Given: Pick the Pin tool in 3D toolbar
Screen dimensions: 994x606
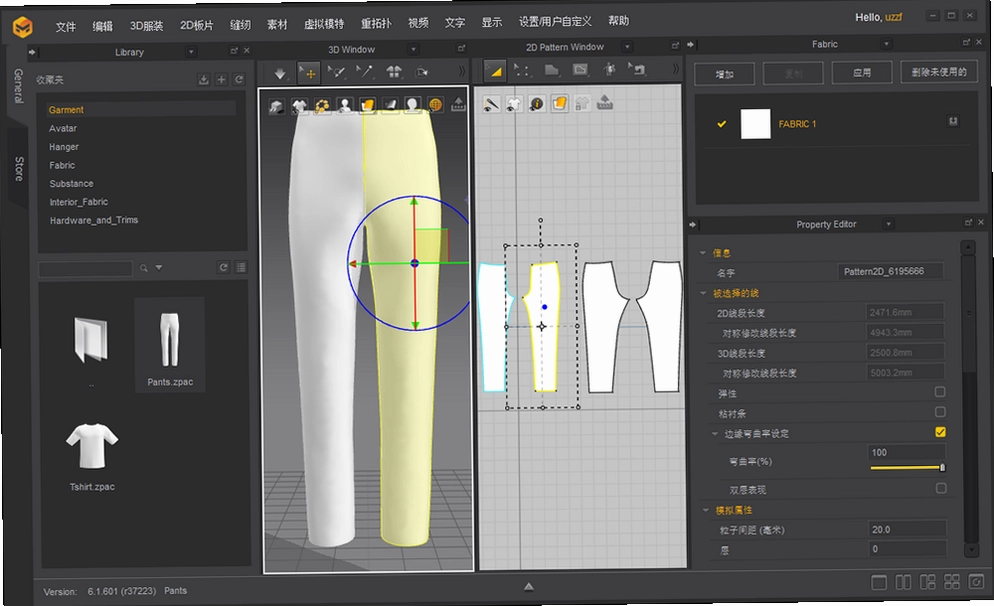Looking at the screenshot, I should 365,71.
